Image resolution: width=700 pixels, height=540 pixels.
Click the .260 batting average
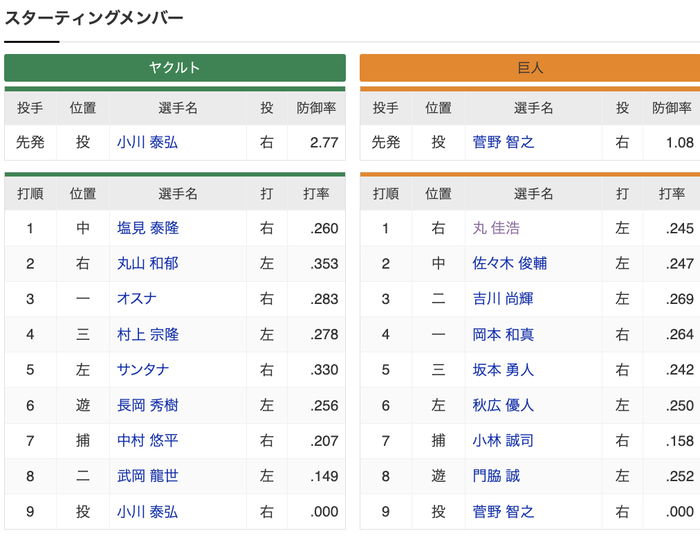pyautogui.click(x=324, y=228)
